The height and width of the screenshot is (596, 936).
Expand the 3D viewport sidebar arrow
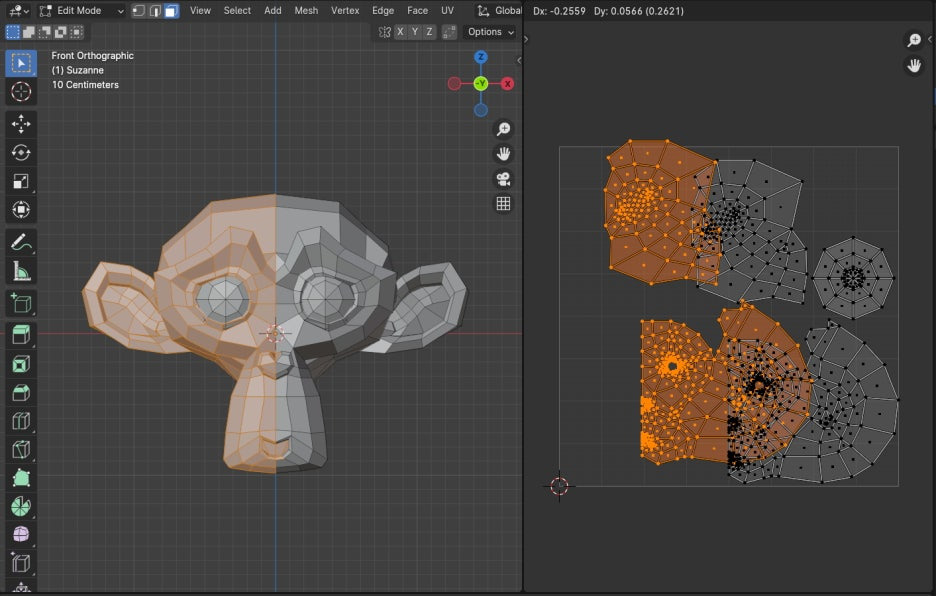pyautogui.click(x=519, y=60)
